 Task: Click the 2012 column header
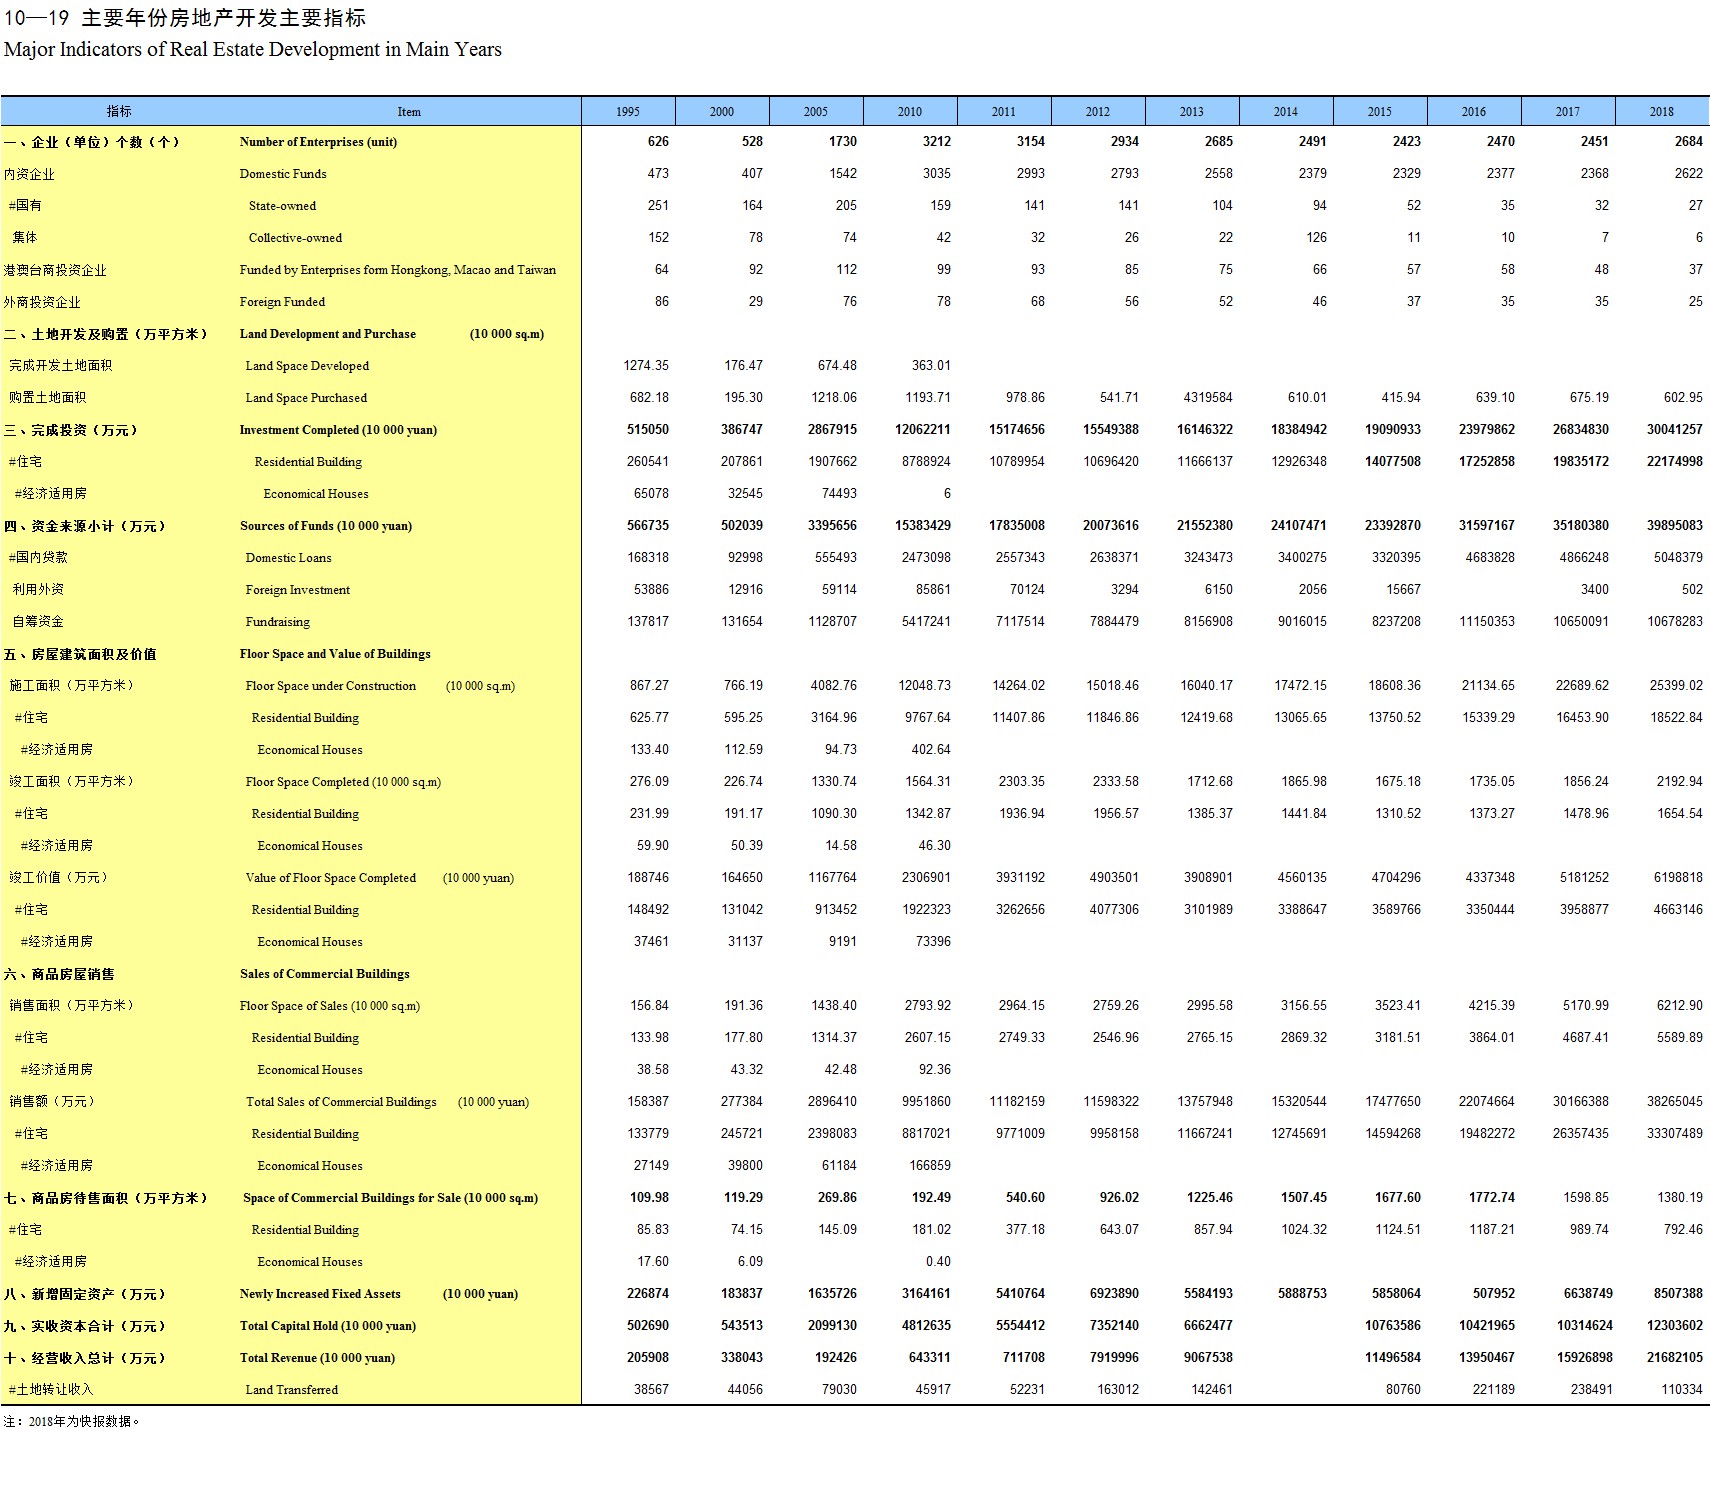click(1098, 111)
